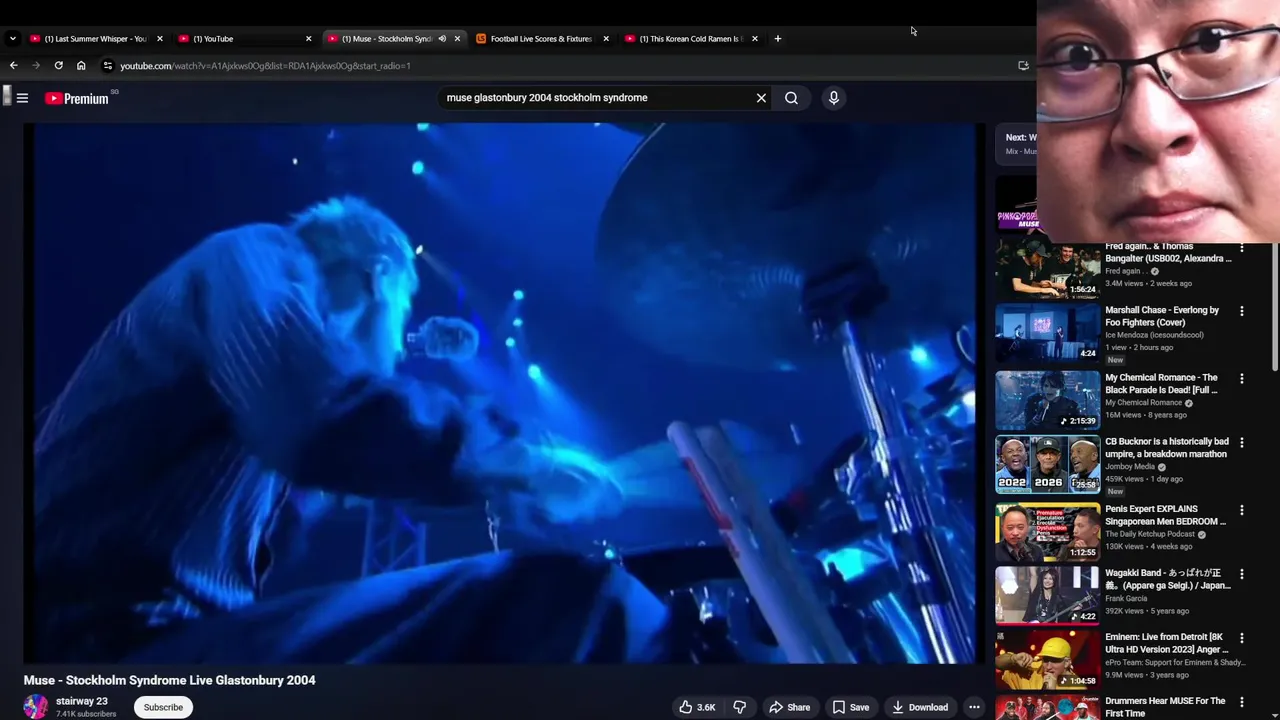The height and width of the screenshot is (720, 1280).
Task: Visit Frank Garcia channel name
Action: (1126, 598)
